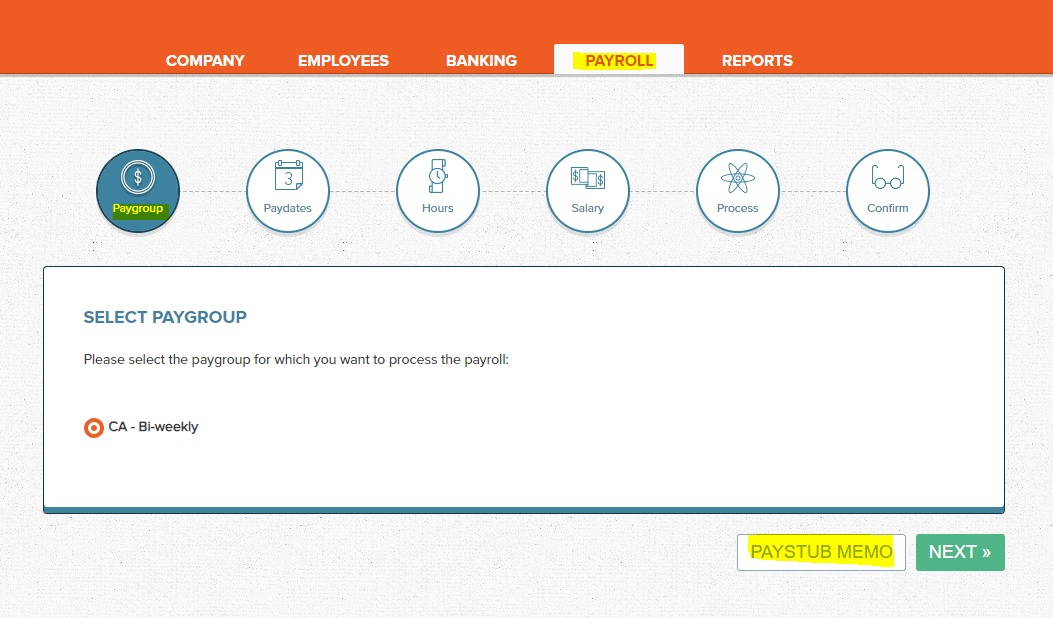Click the green Next button

click(960, 552)
